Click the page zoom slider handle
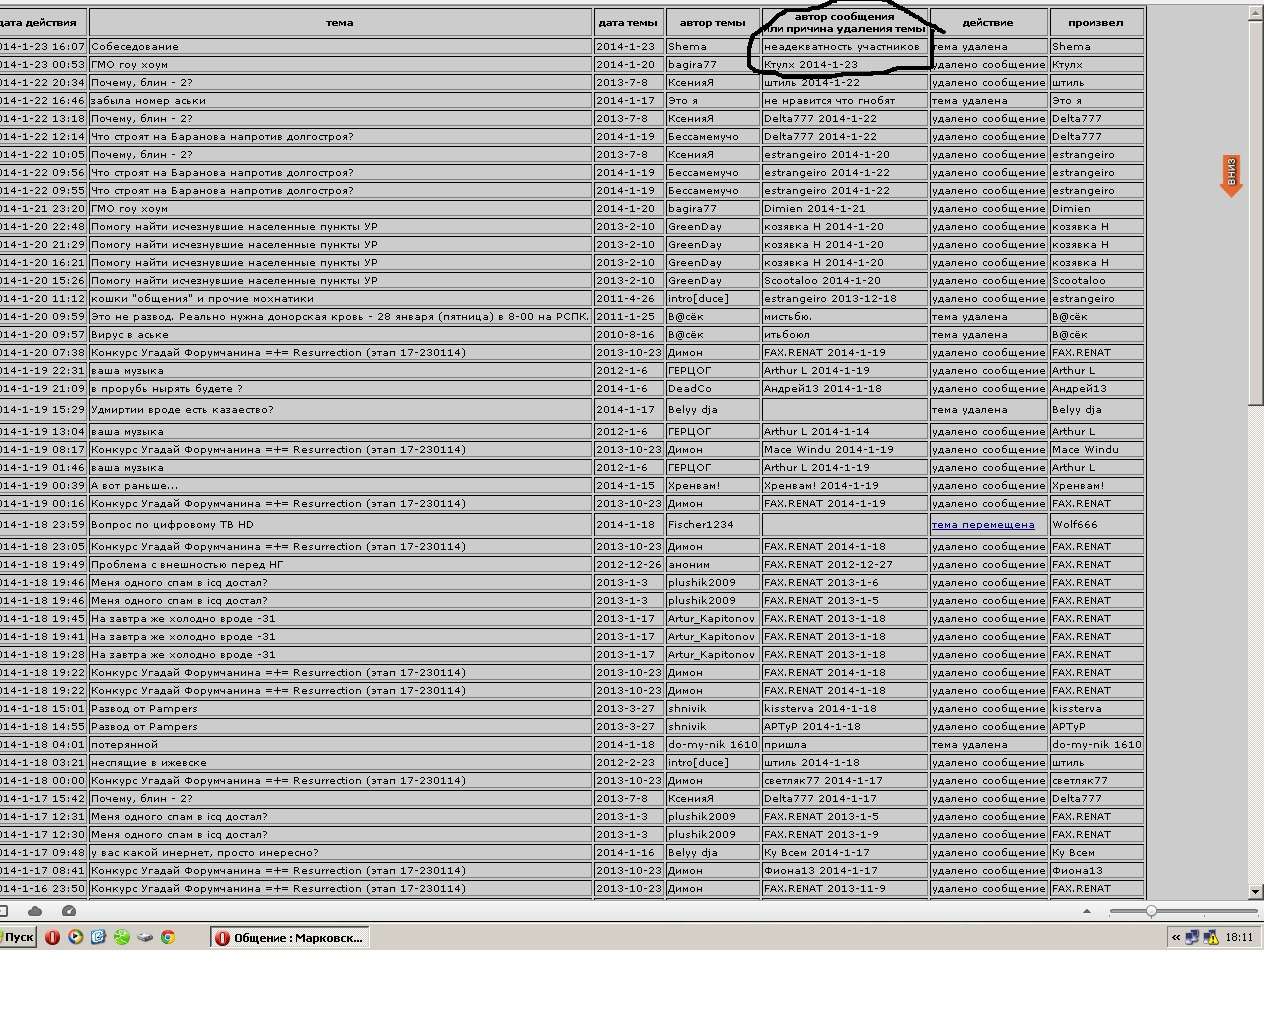Screen dimensions: 1280x1024 point(1151,911)
